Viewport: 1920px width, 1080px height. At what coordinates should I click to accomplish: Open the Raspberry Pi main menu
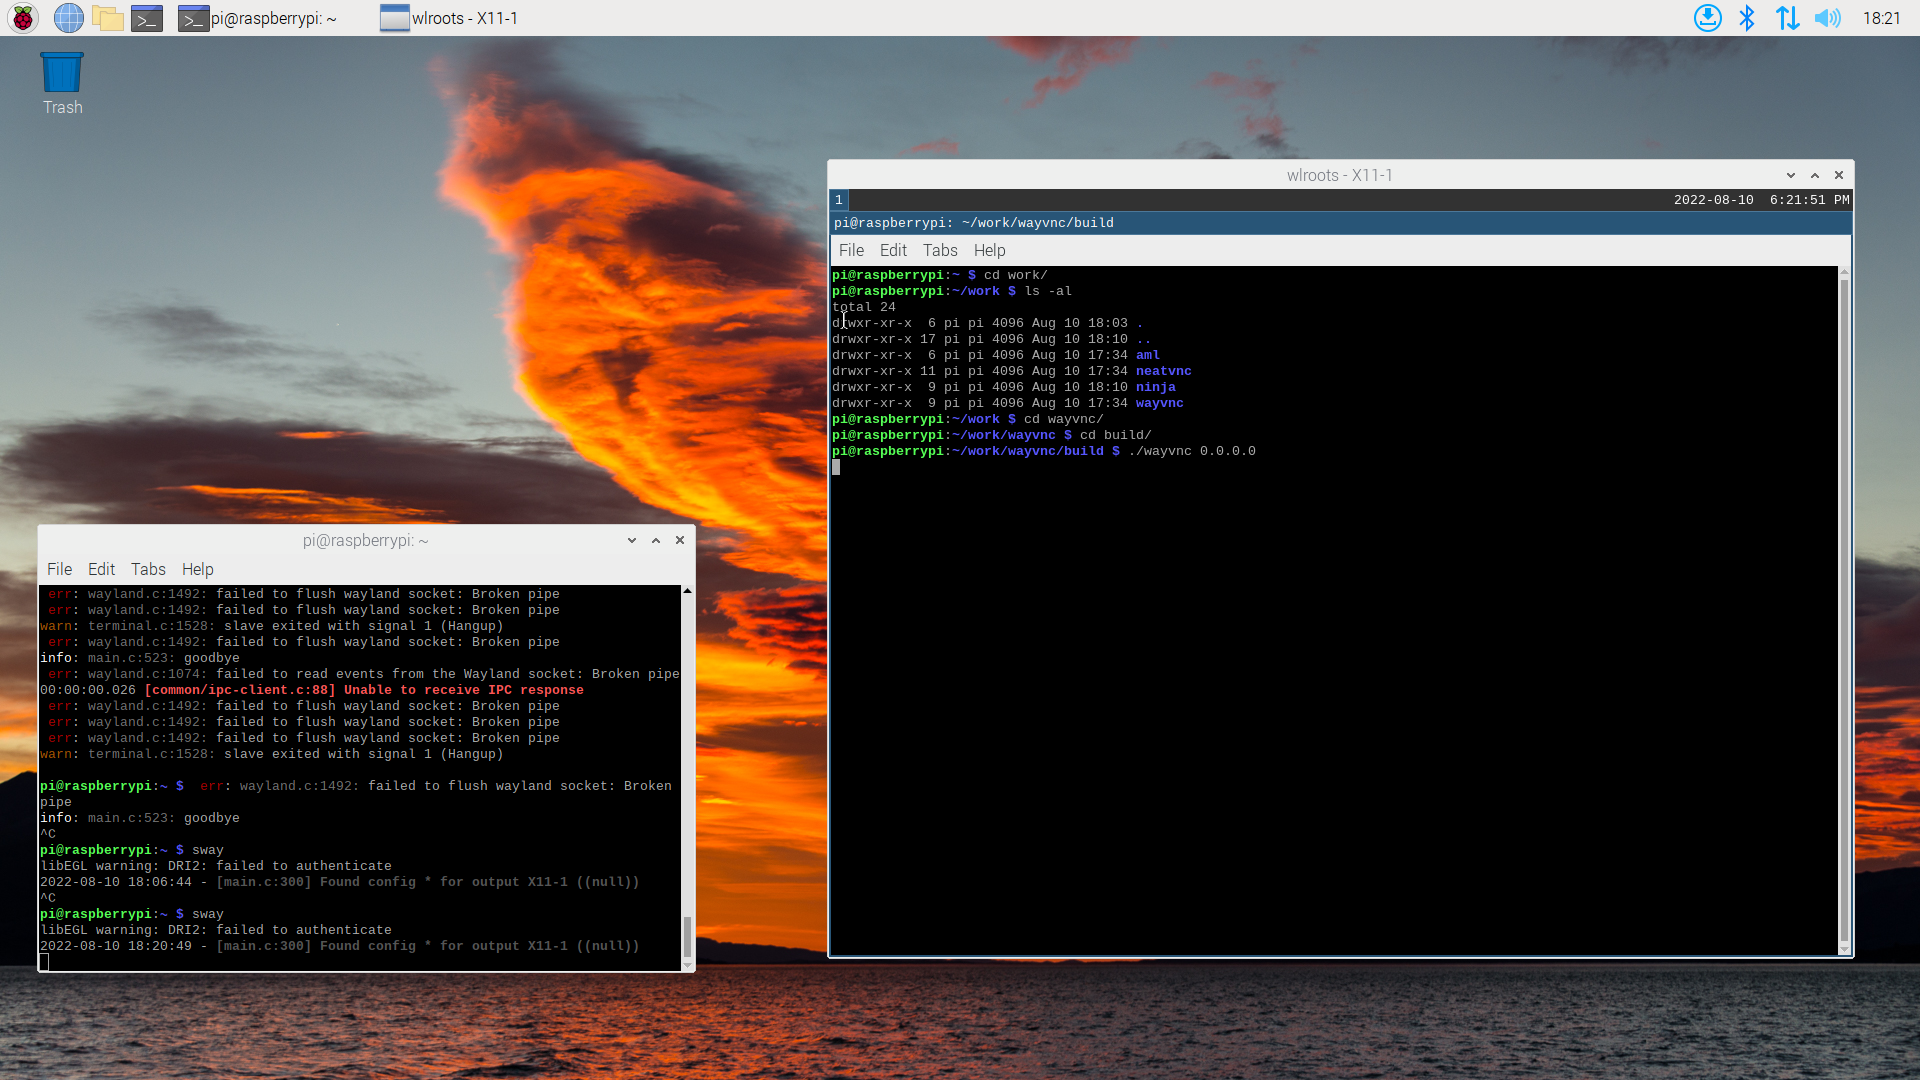pos(22,18)
